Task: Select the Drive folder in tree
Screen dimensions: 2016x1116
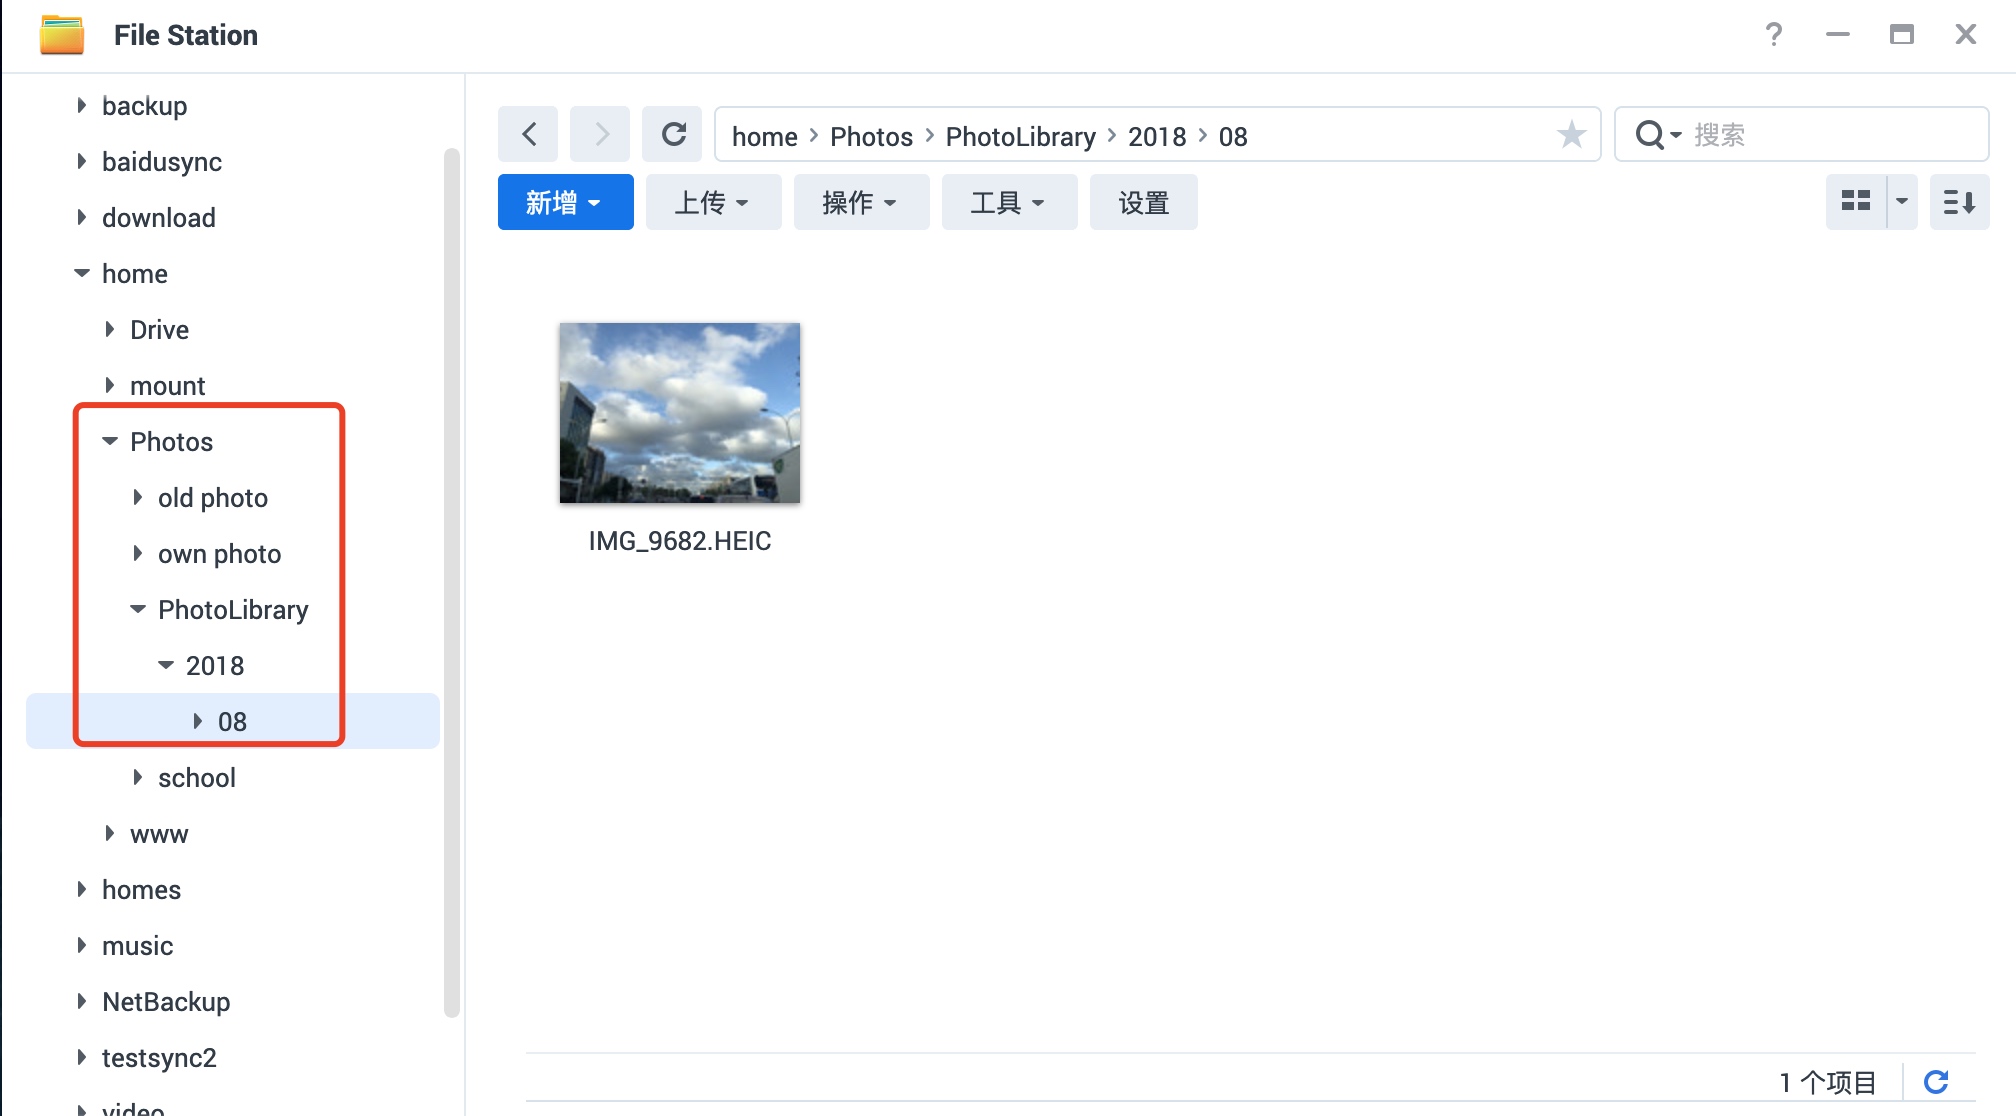Action: pos(159,330)
